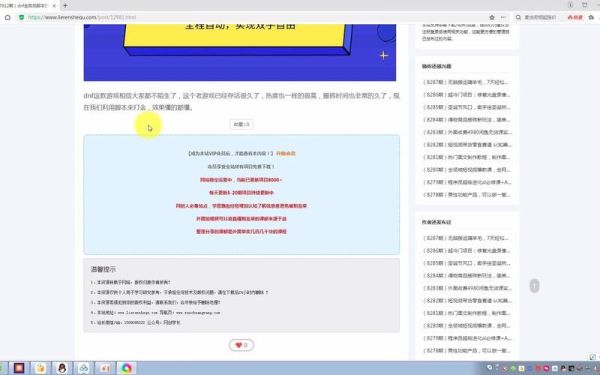Open post 8283期 in lower sidebar list
600x375 pixels.
[466, 288]
